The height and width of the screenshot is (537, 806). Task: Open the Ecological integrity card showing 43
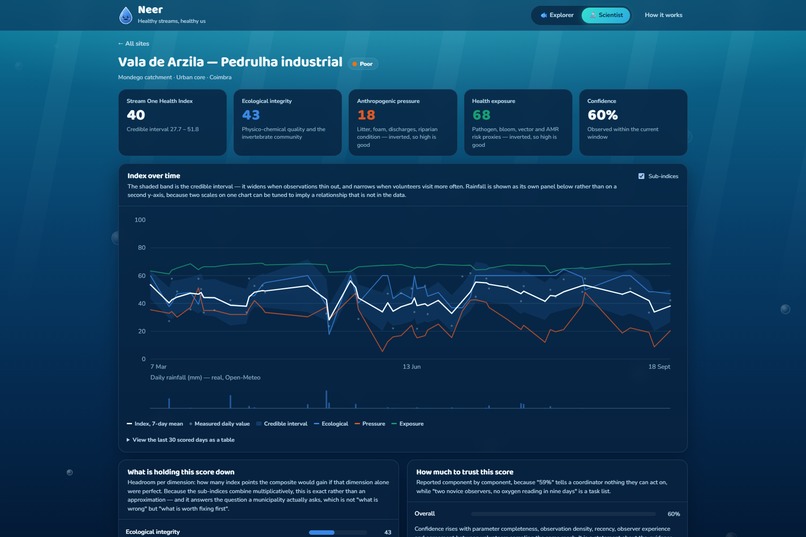(x=287, y=122)
